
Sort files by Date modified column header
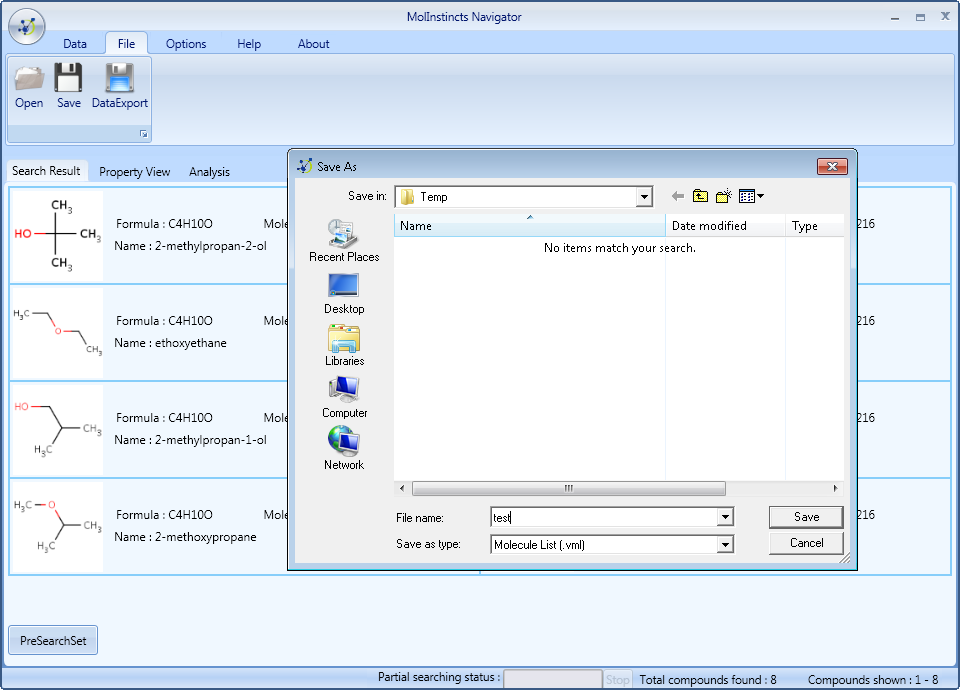point(725,225)
